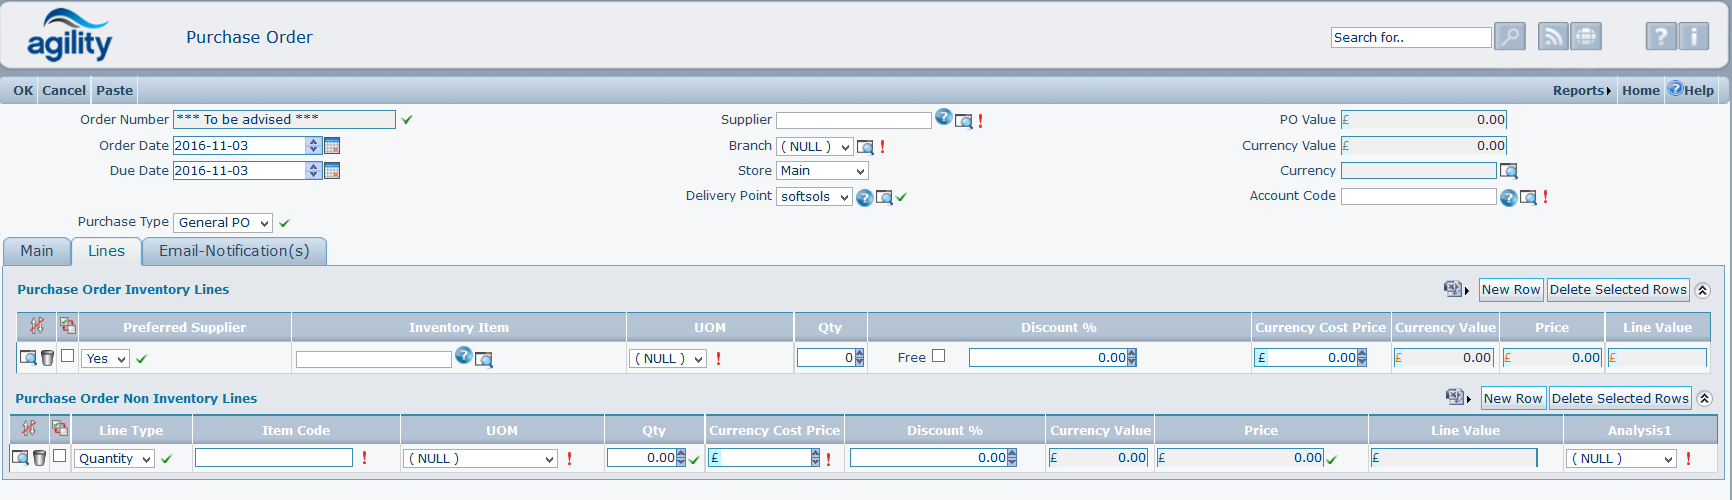Image resolution: width=1732 pixels, height=500 pixels.
Task: Click the Account Code help question icon
Action: (x=1508, y=198)
